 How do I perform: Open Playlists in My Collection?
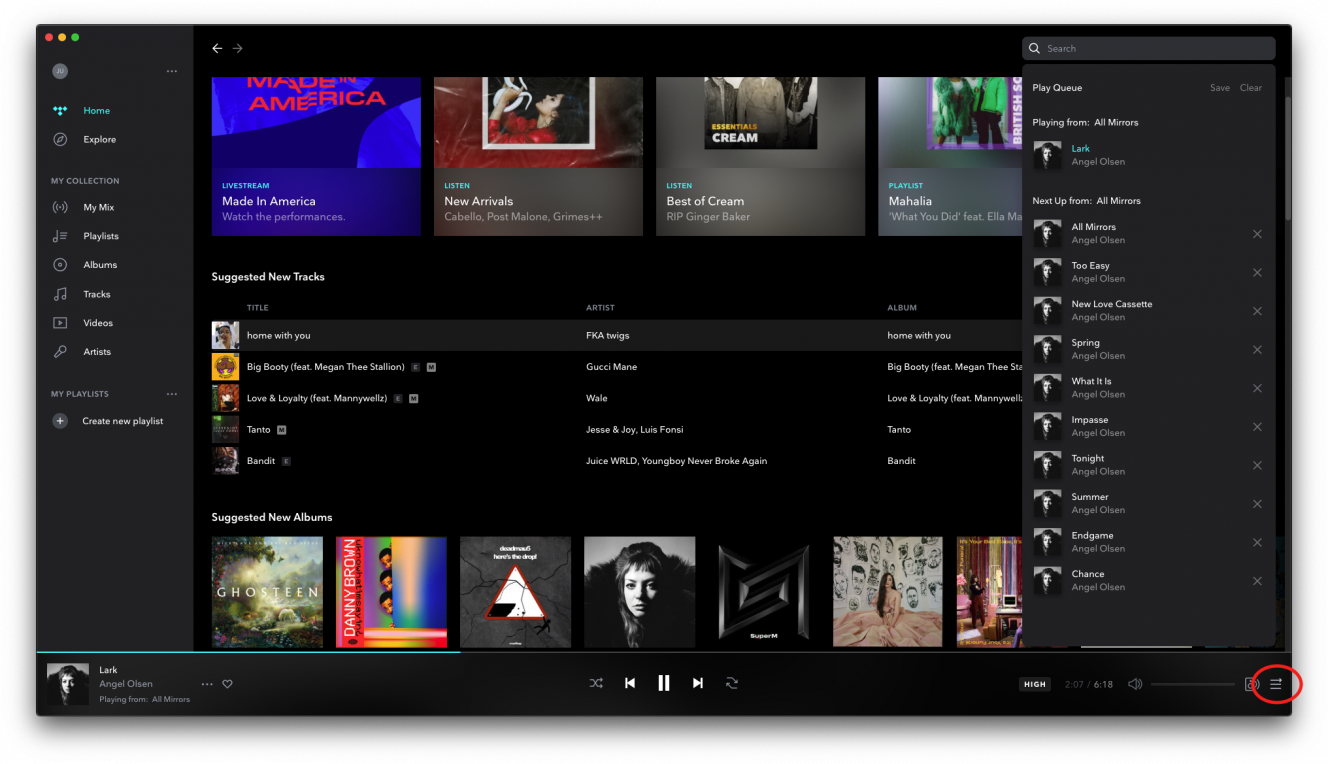(100, 237)
